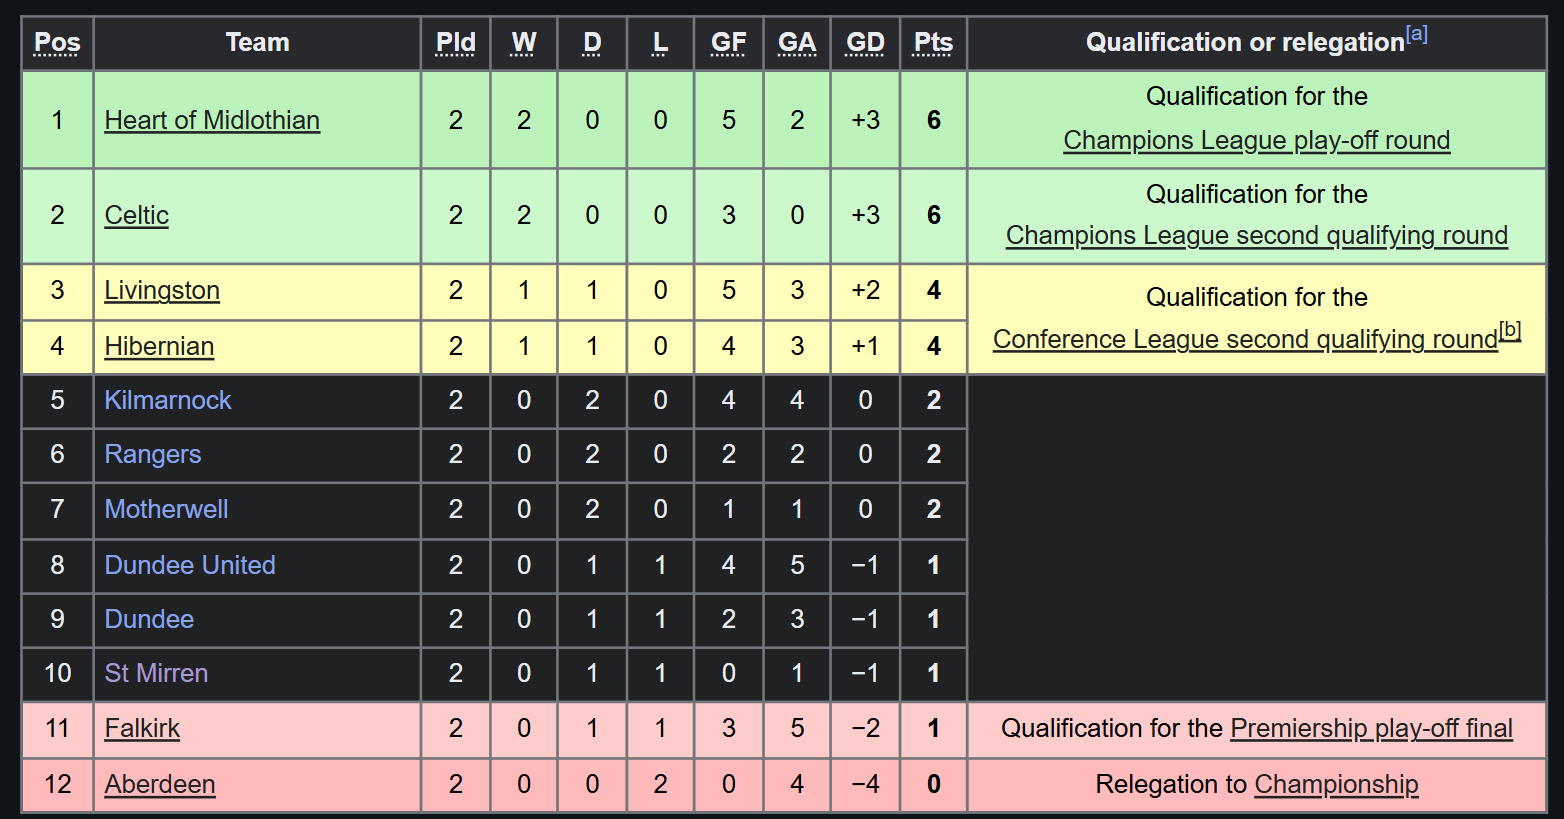Open the Falkirk team link

142,728
